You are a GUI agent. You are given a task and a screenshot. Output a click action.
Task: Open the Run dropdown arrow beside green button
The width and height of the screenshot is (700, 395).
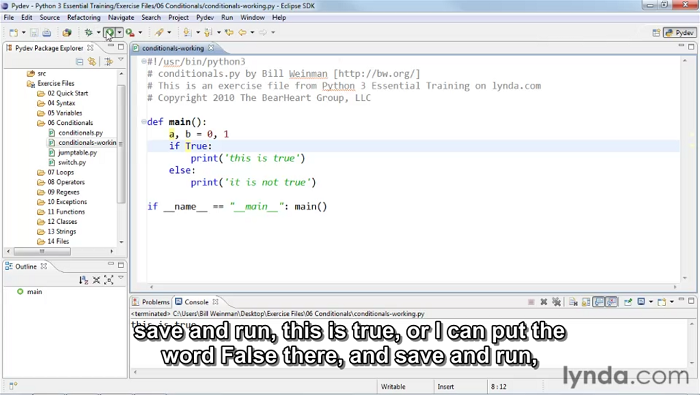[x=119, y=32]
